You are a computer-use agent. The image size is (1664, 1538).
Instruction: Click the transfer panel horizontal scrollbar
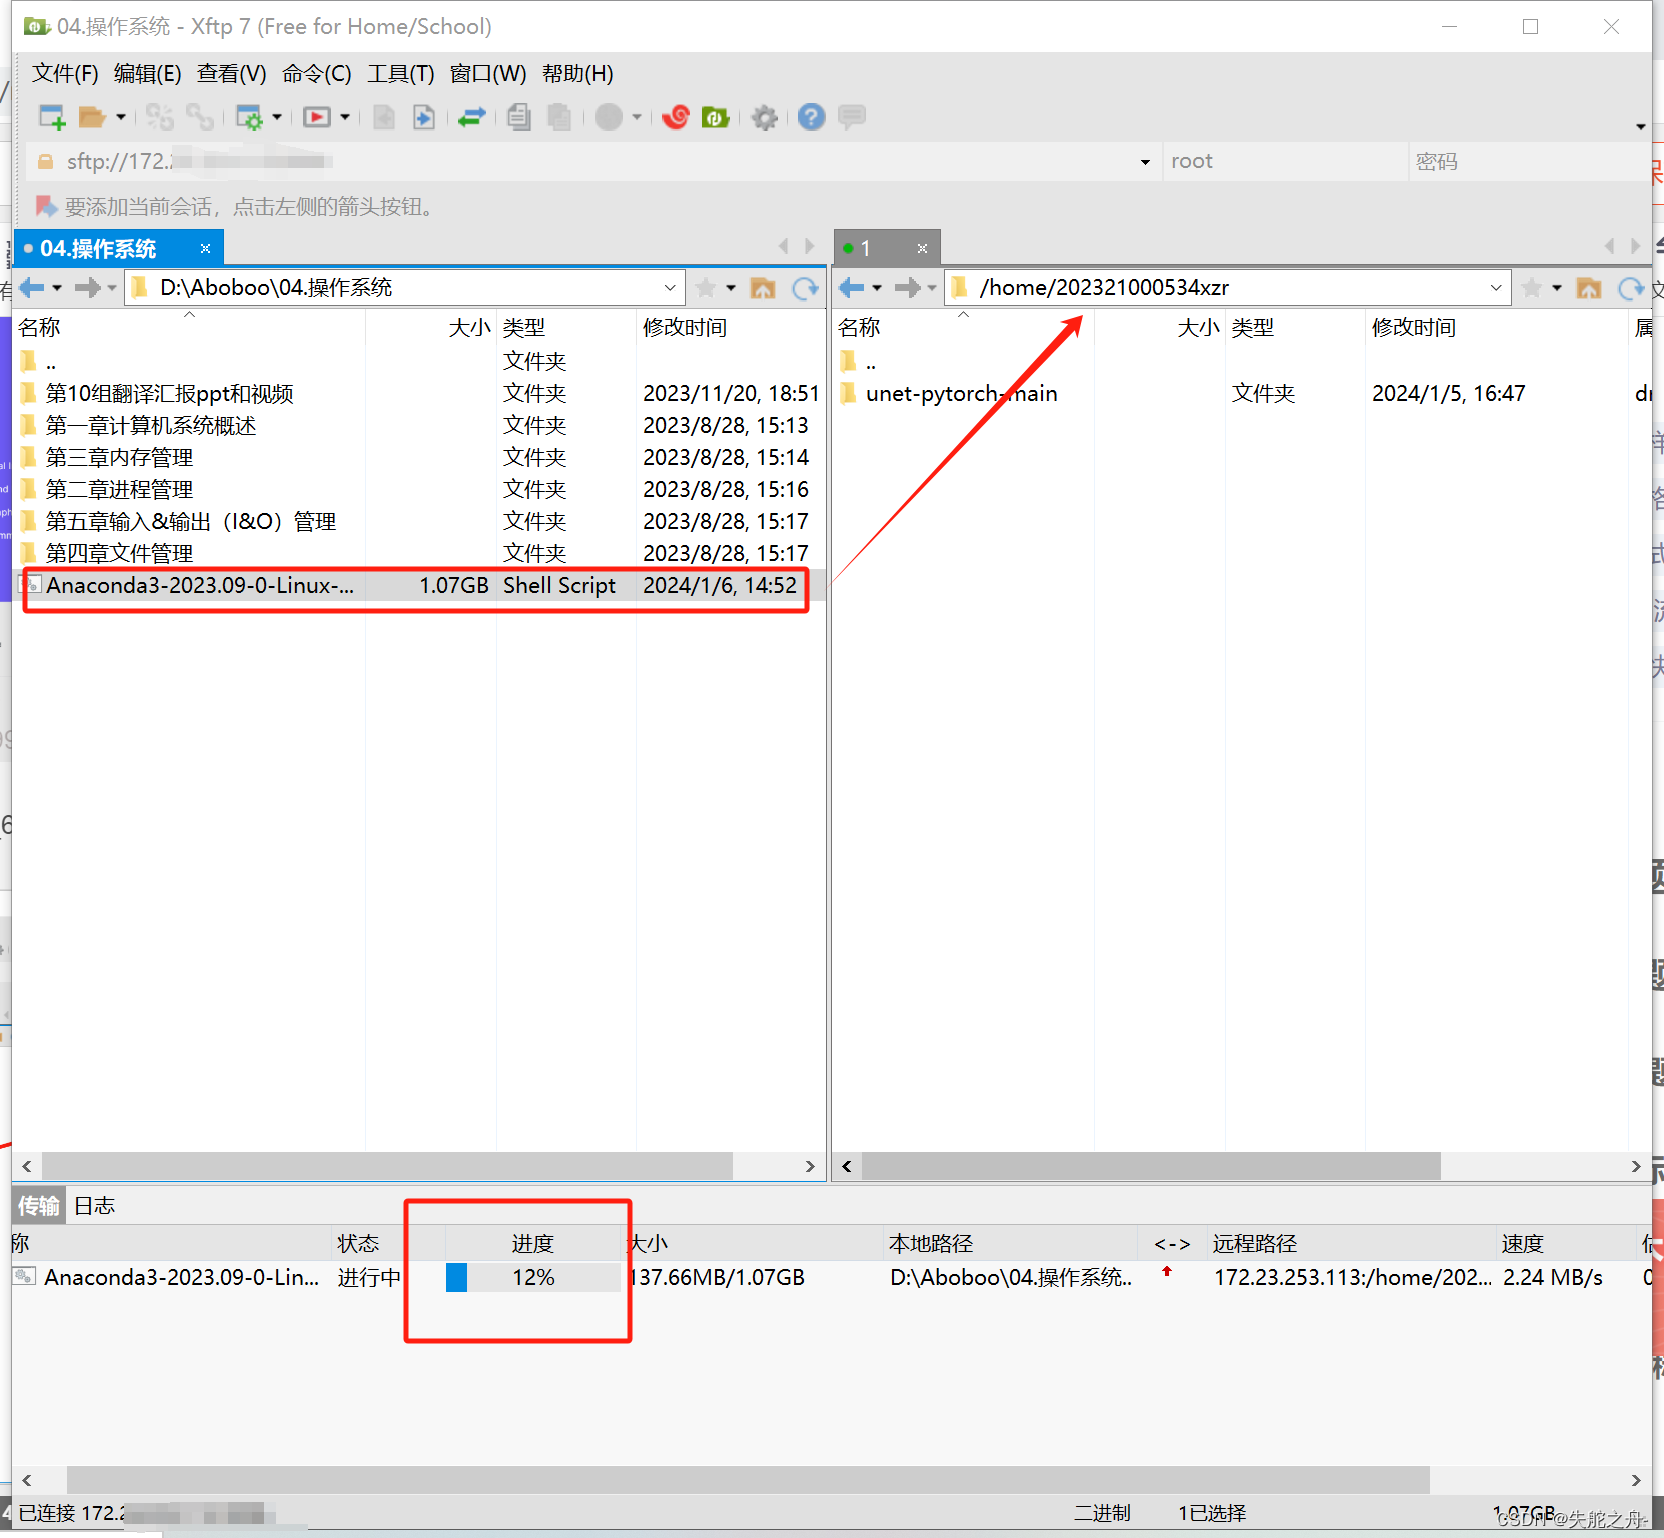748,1480
